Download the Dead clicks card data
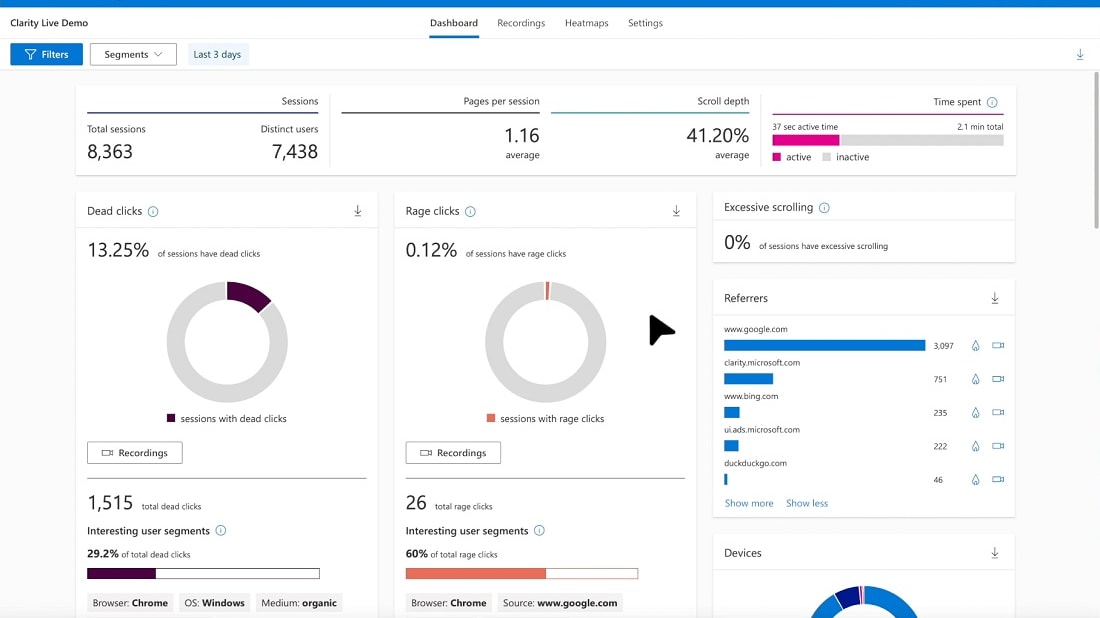This screenshot has height=618, width=1100. [x=358, y=210]
